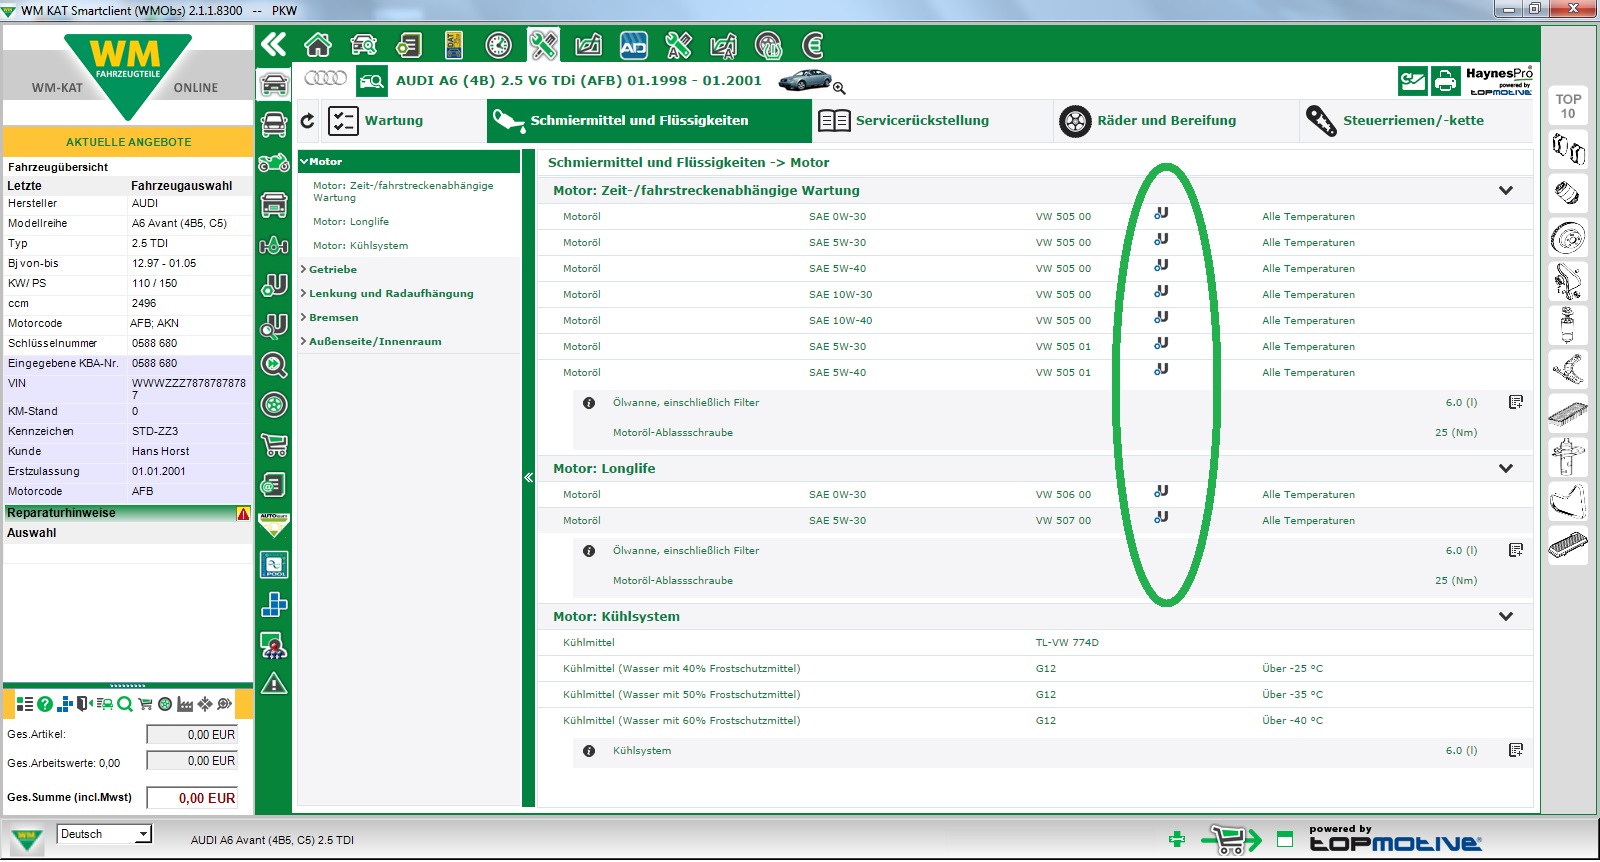
Task: Select the wrench and screwdriver maintenance icon
Action: click(543, 45)
